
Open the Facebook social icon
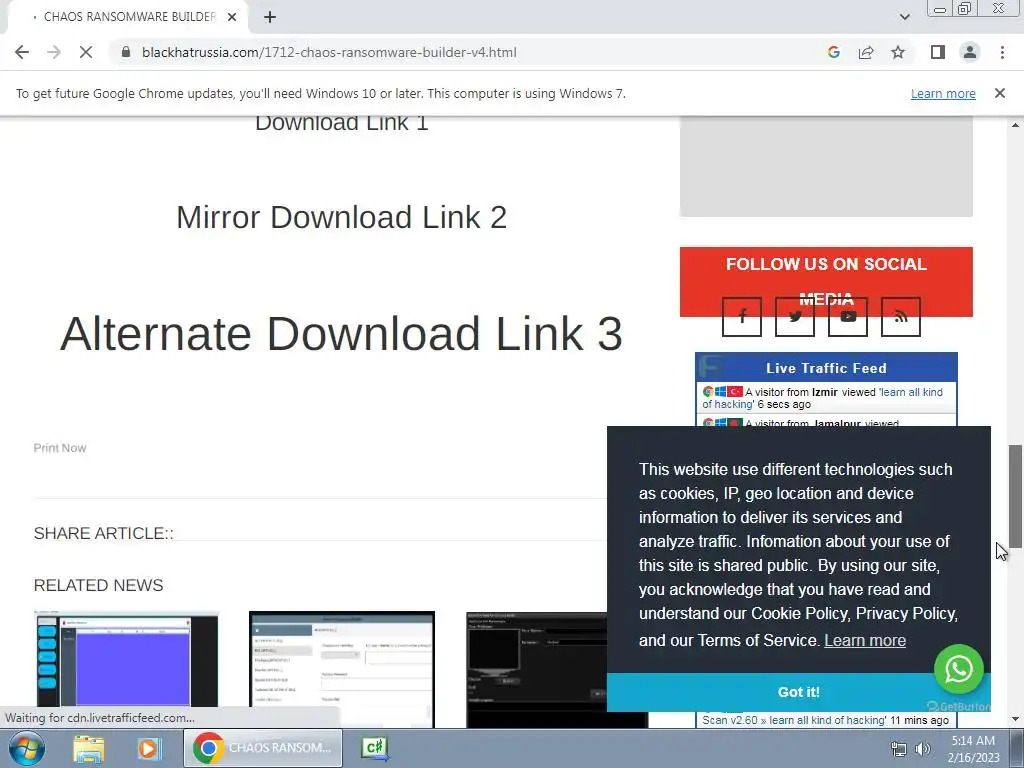point(741,317)
